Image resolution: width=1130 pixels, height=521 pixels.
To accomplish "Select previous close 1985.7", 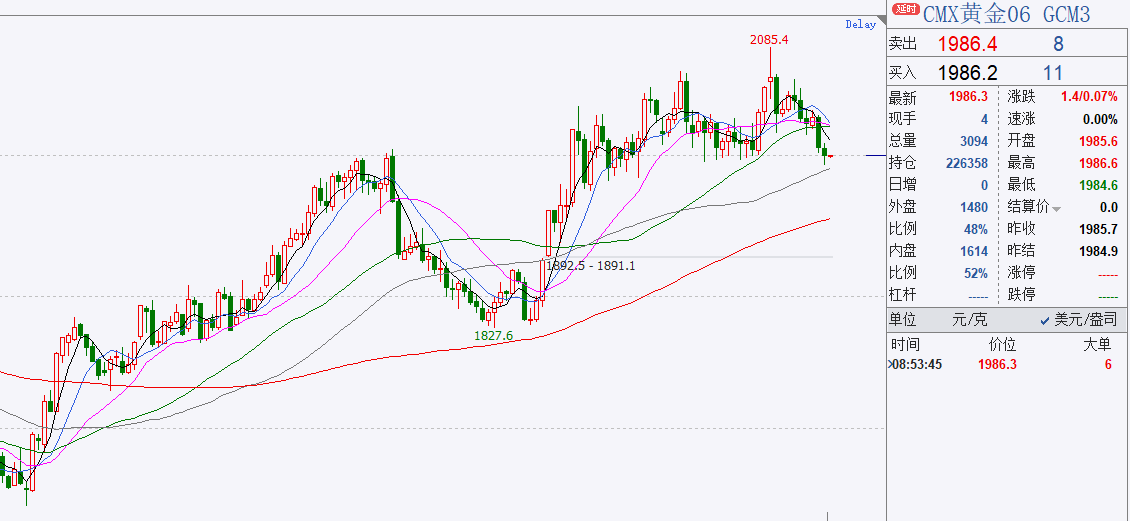I will [x=1098, y=230].
